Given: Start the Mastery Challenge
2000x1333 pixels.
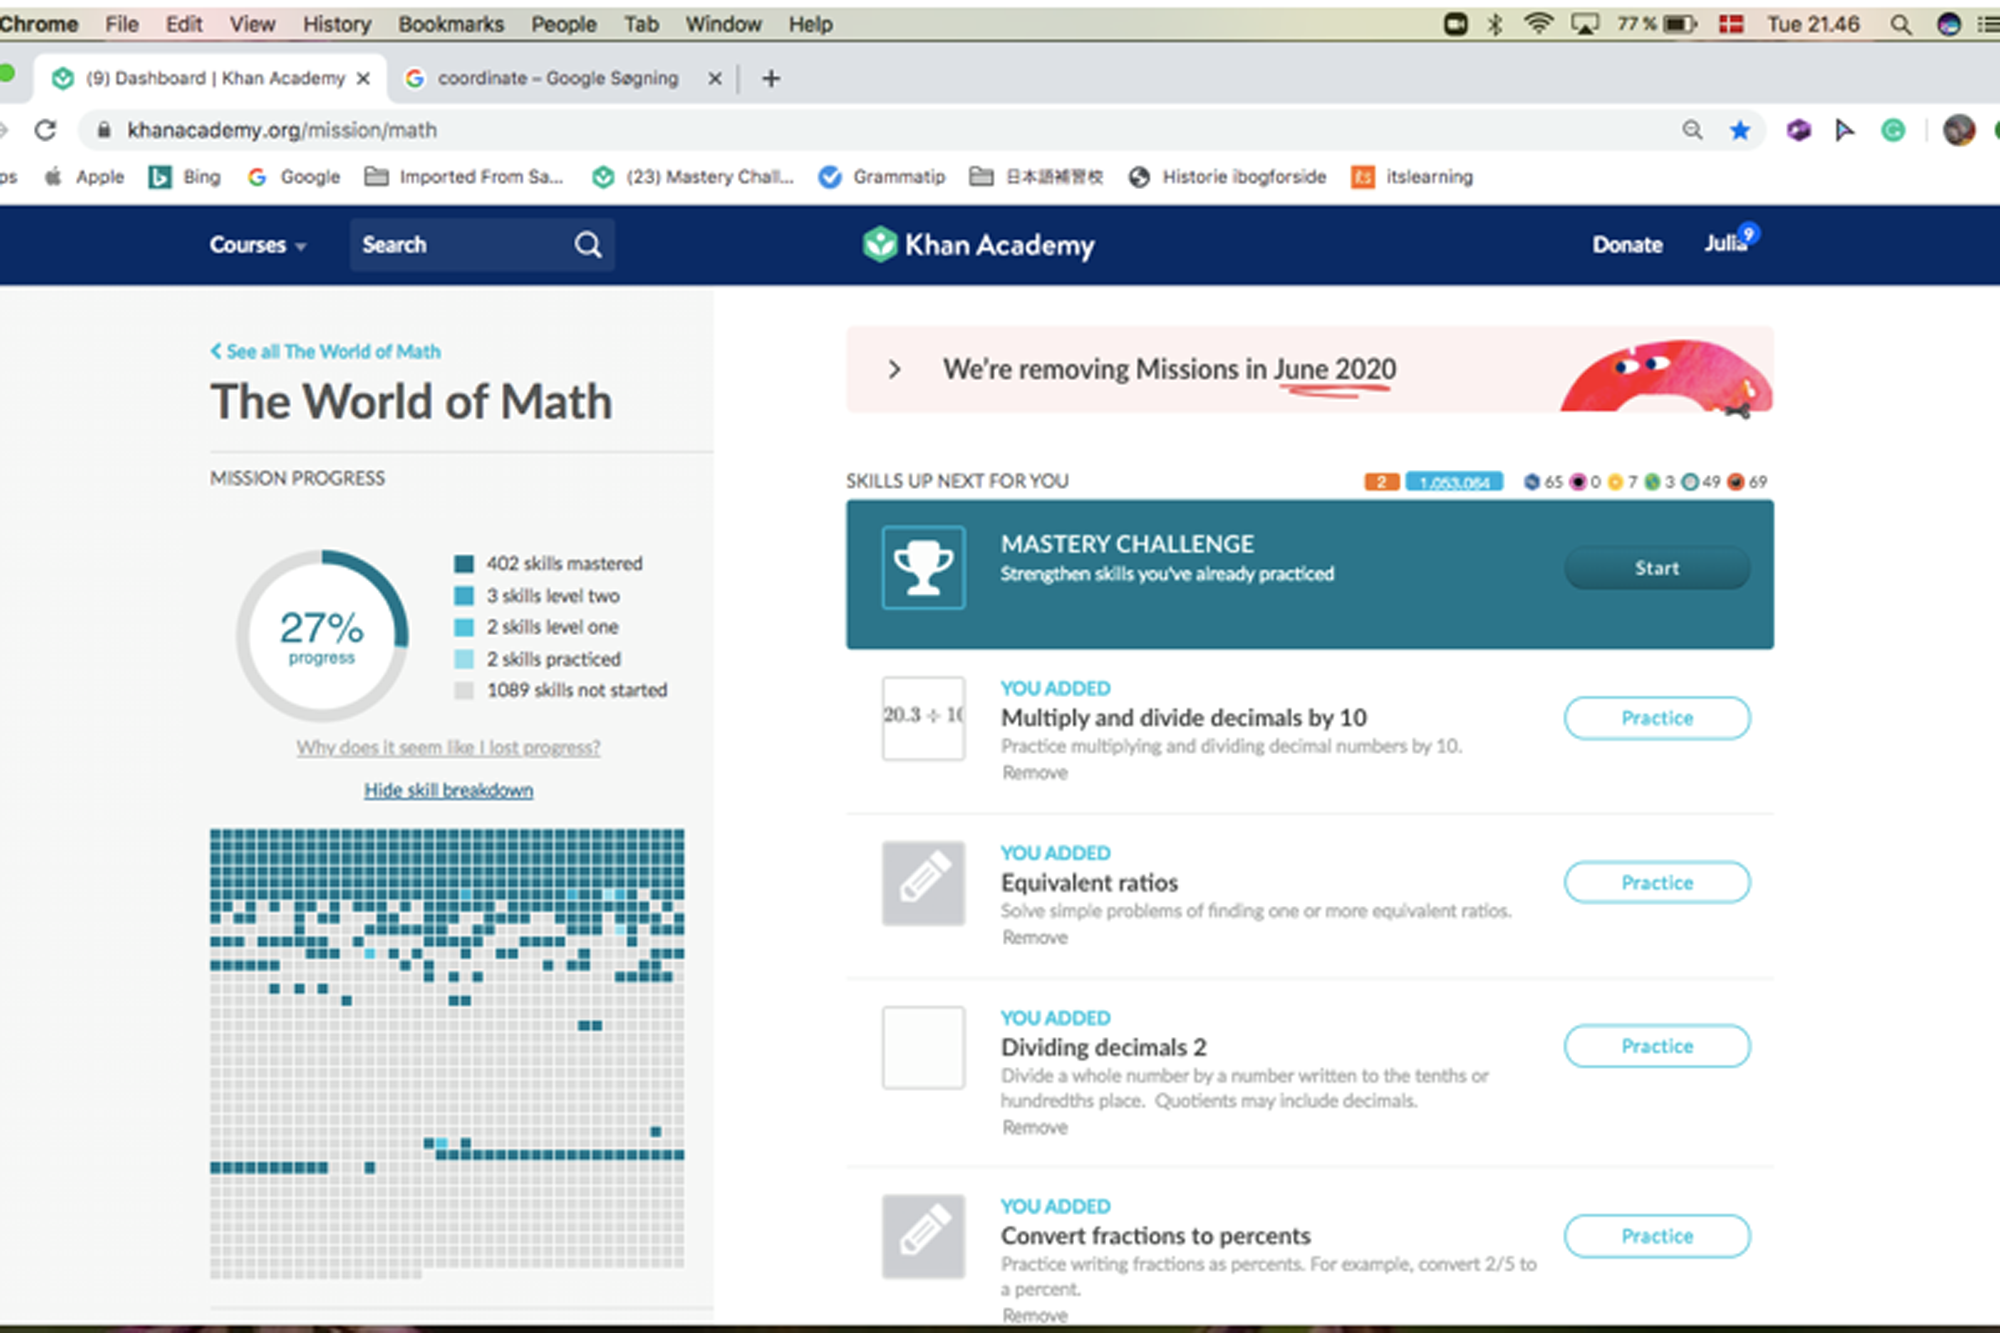Looking at the screenshot, I should click(1657, 568).
